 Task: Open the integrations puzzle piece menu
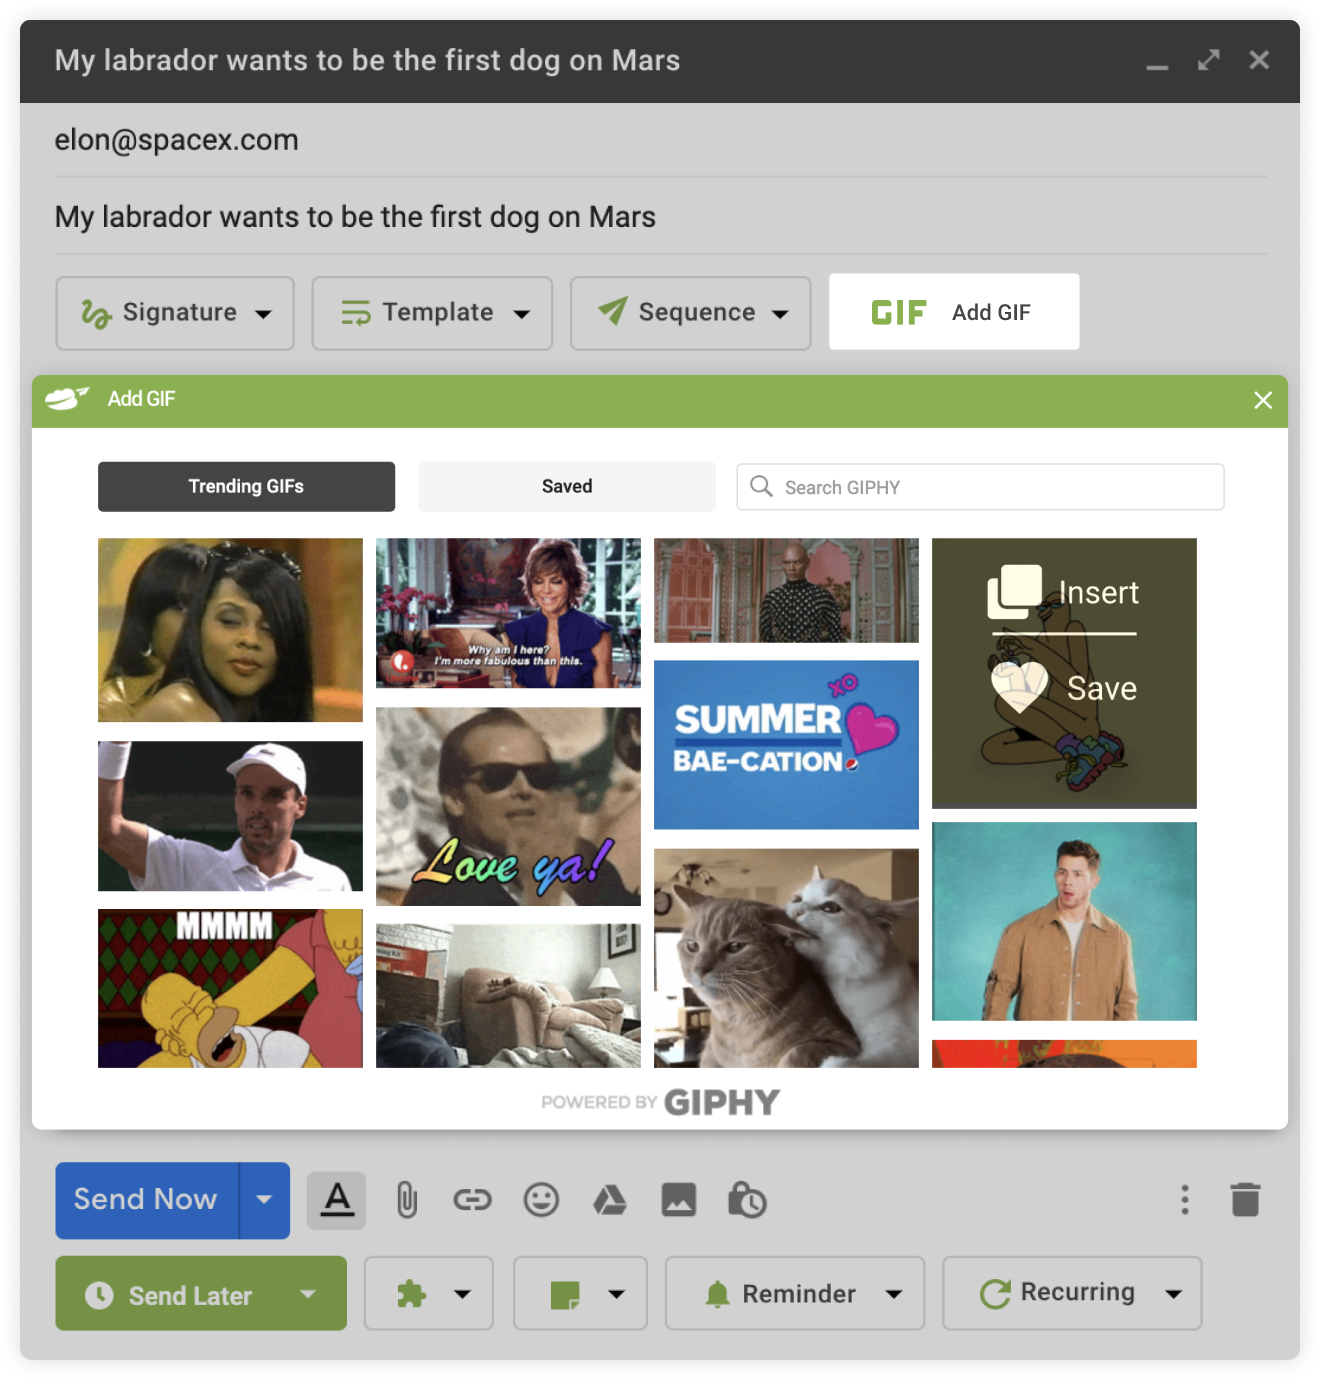[428, 1293]
